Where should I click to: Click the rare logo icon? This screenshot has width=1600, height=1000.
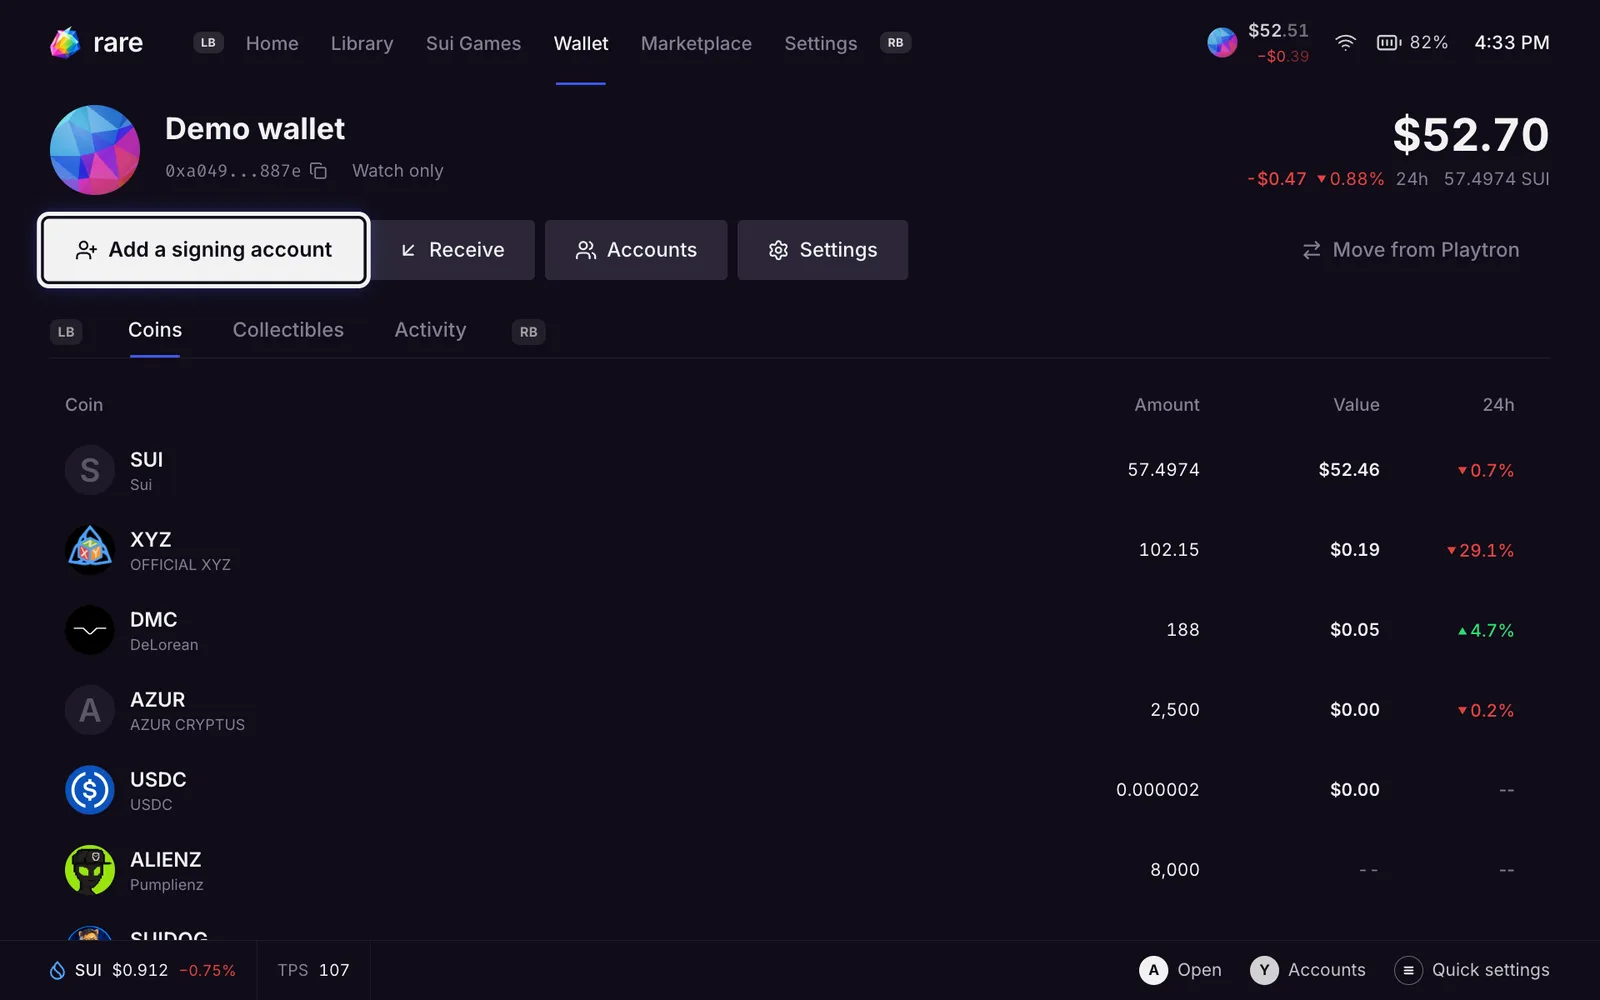tap(65, 43)
